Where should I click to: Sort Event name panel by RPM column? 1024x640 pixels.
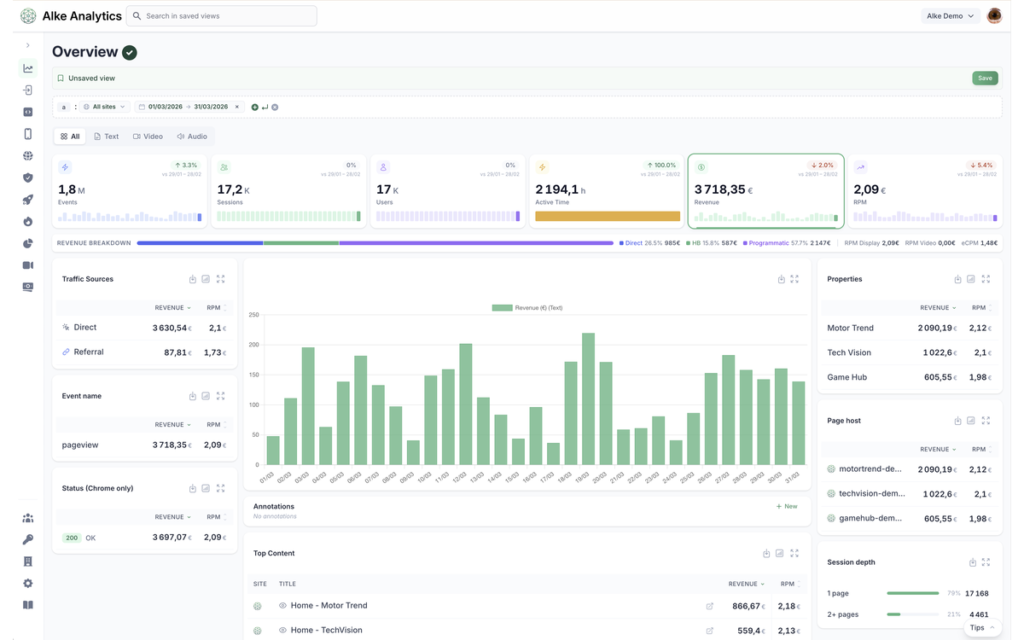tap(216, 424)
